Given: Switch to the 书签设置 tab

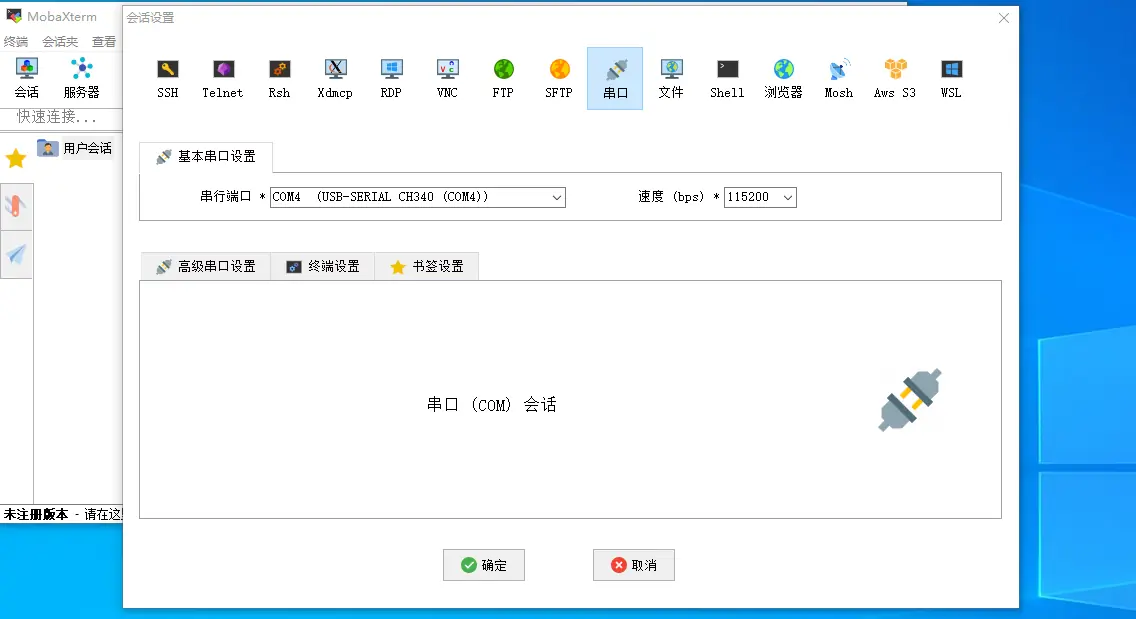Looking at the screenshot, I should coord(427,266).
